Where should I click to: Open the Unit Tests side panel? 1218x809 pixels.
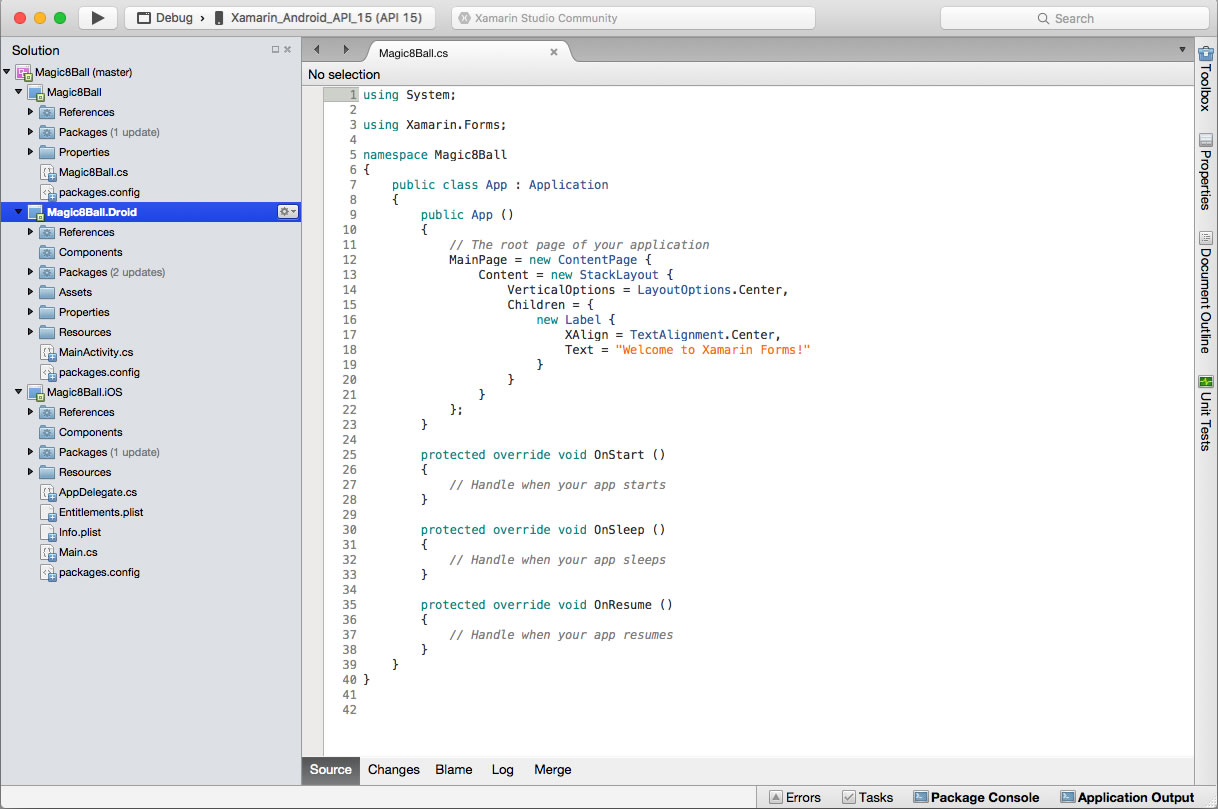1206,412
